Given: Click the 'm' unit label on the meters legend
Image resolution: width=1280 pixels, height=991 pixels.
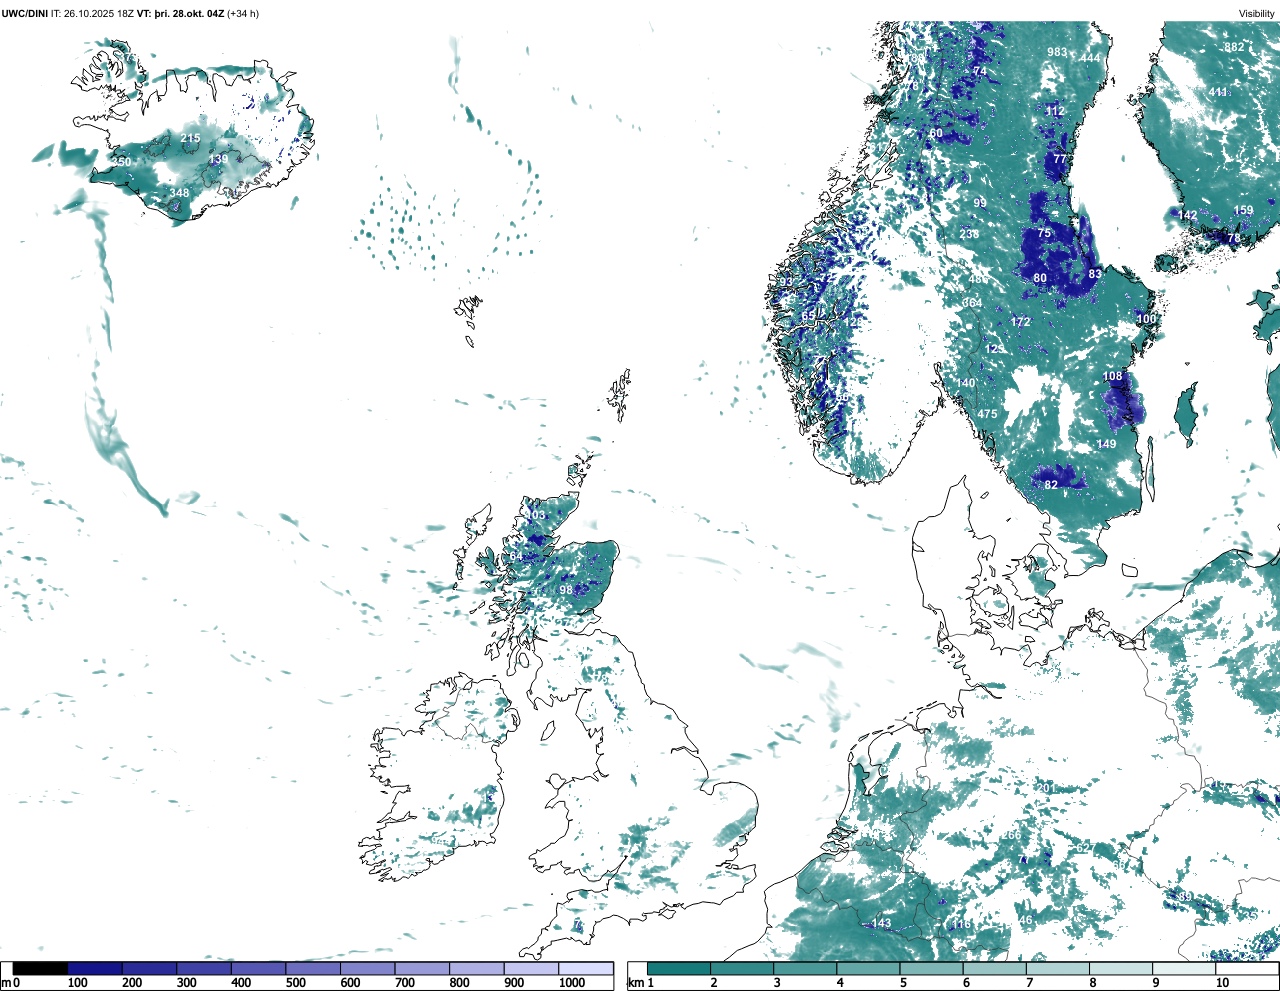Looking at the screenshot, I should pos(6,983).
